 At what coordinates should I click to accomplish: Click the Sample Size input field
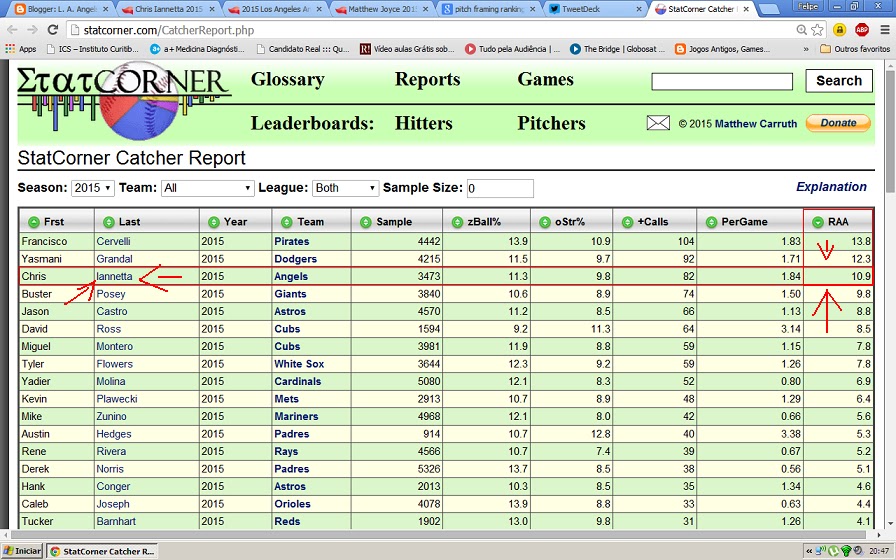tap(500, 189)
